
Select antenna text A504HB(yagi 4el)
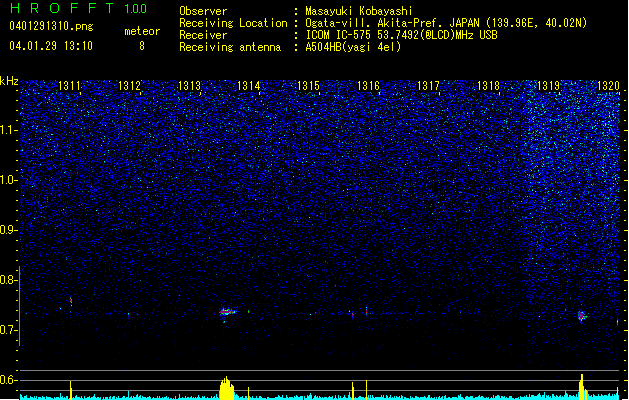pos(353,47)
